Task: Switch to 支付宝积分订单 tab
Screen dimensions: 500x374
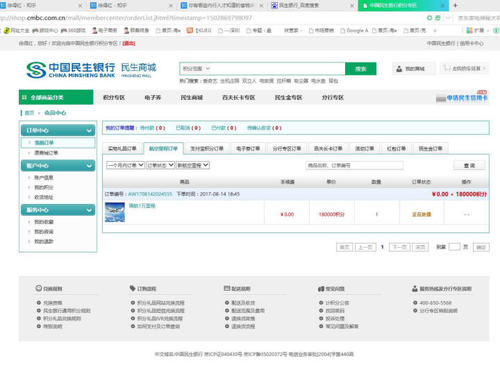Action: pos(207,148)
